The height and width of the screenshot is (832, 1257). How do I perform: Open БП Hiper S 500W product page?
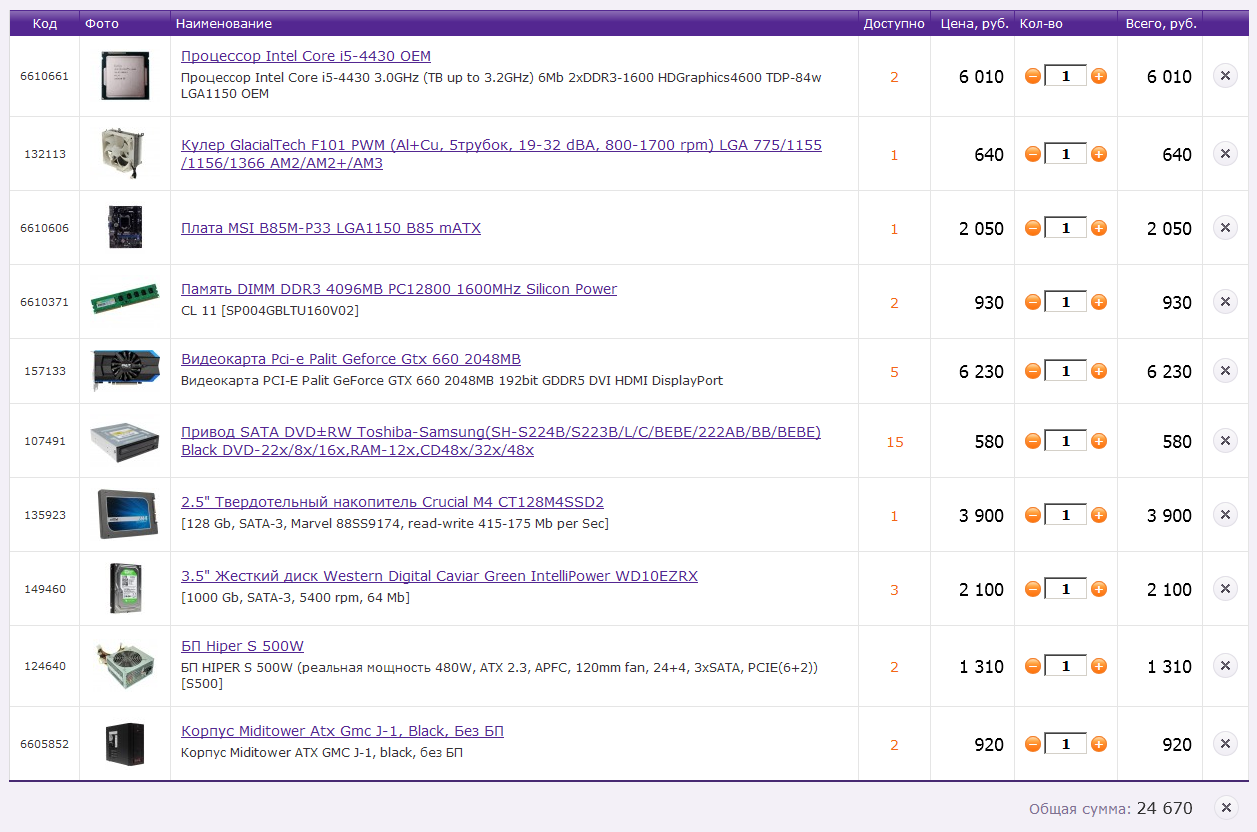point(242,646)
